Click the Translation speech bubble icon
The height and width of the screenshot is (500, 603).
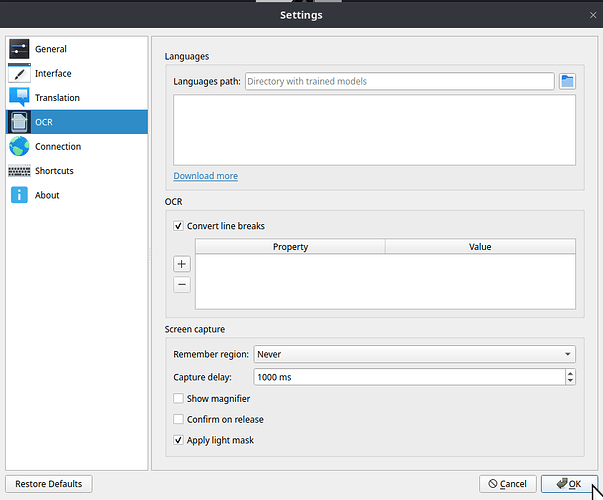pos(19,98)
